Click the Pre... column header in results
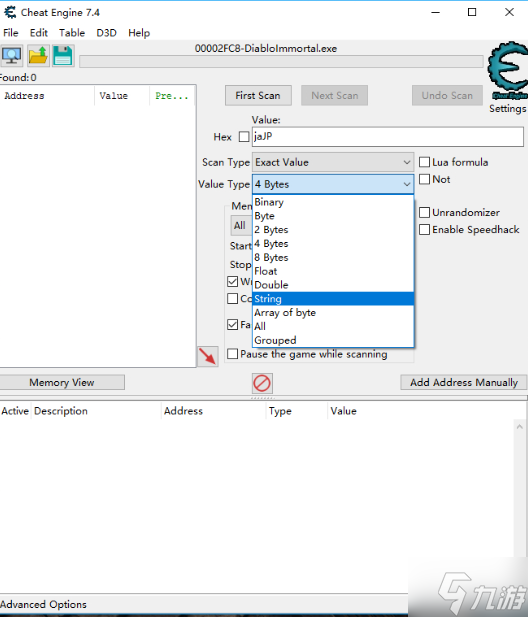Screen dimensions: 528x617 [x=172, y=96]
